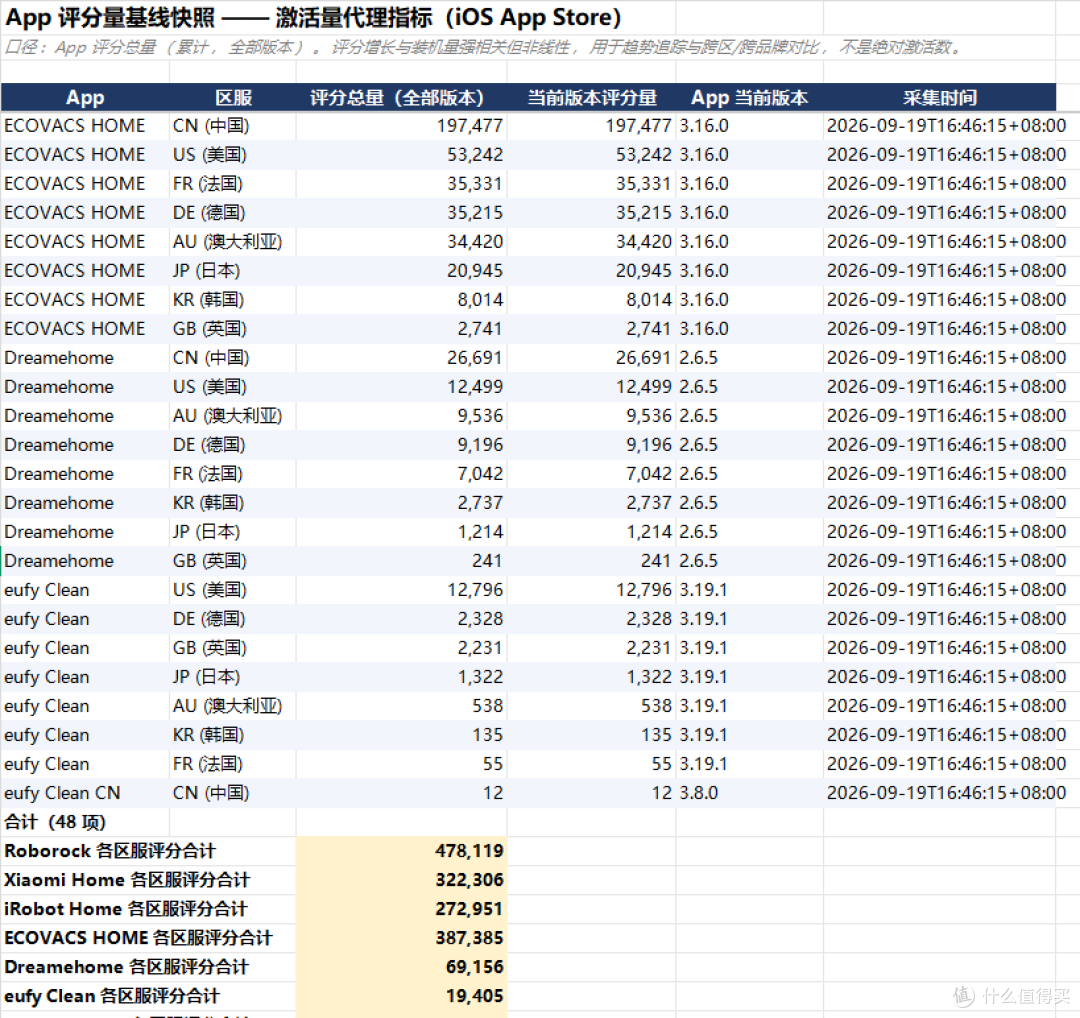Click the "采集时间" column header
Viewport: 1080px width, 1018px height.
click(x=939, y=98)
